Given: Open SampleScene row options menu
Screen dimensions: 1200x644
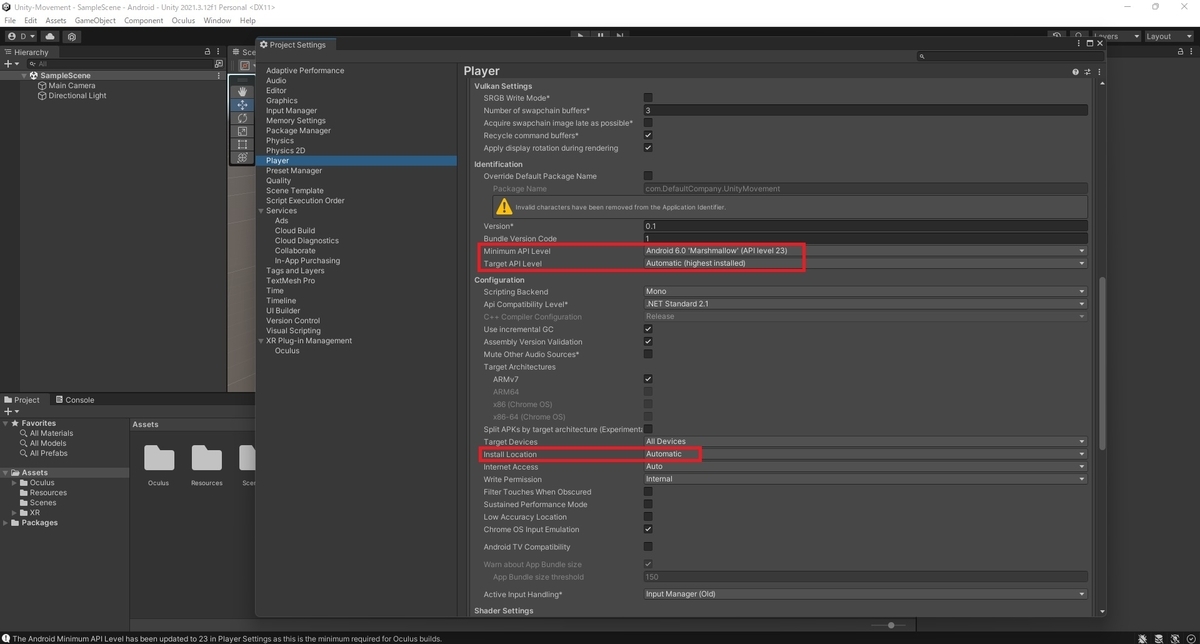Looking at the screenshot, I should point(219,75).
